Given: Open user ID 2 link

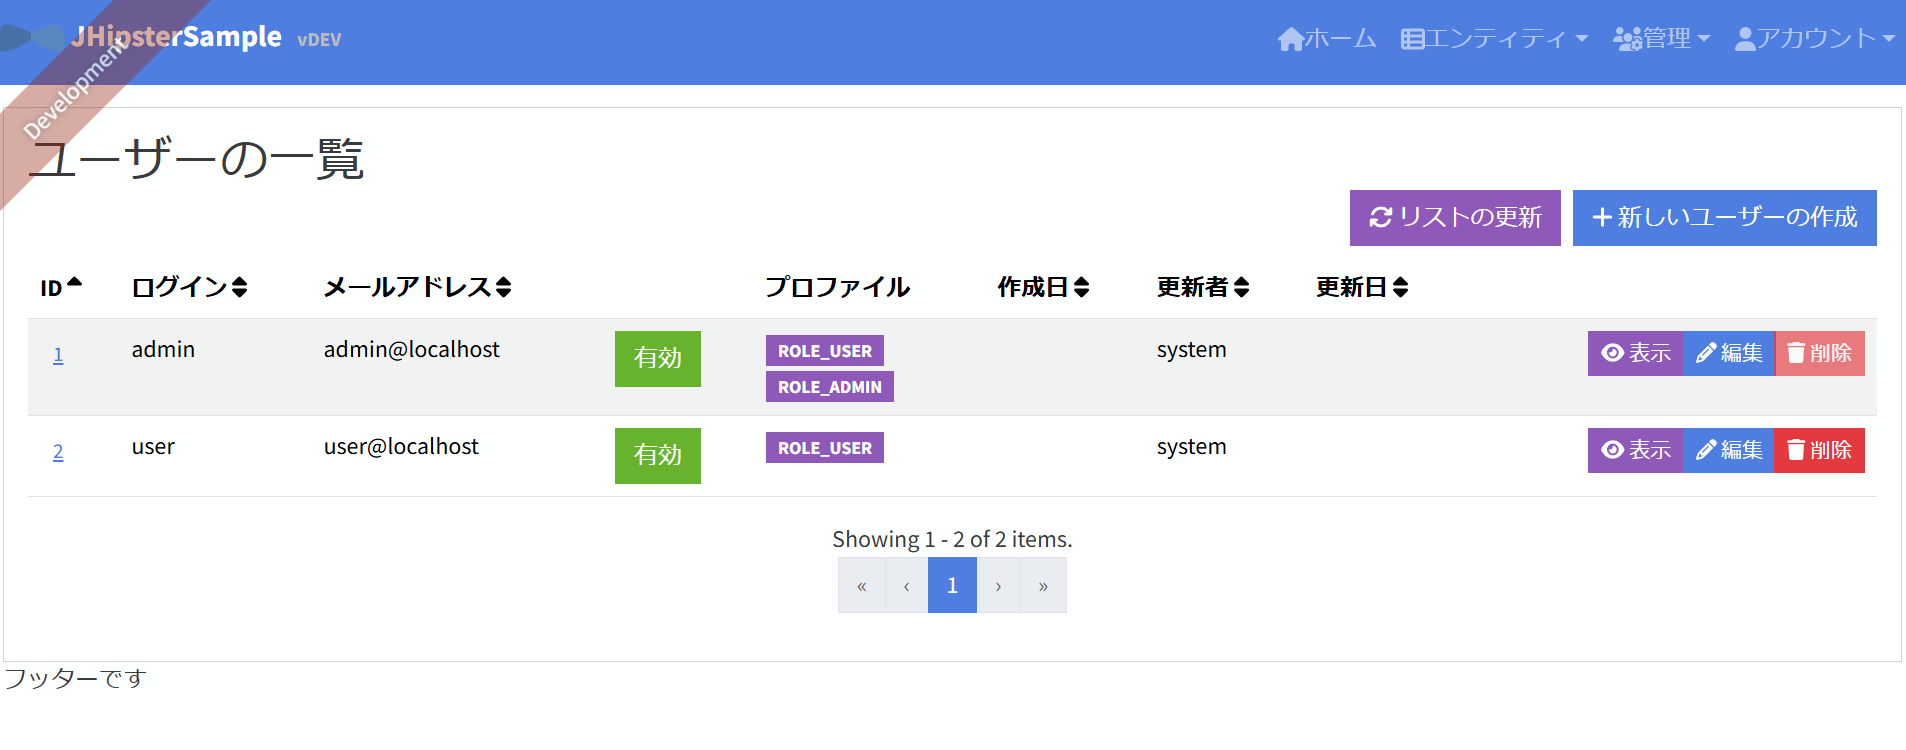Looking at the screenshot, I should [58, 452].
